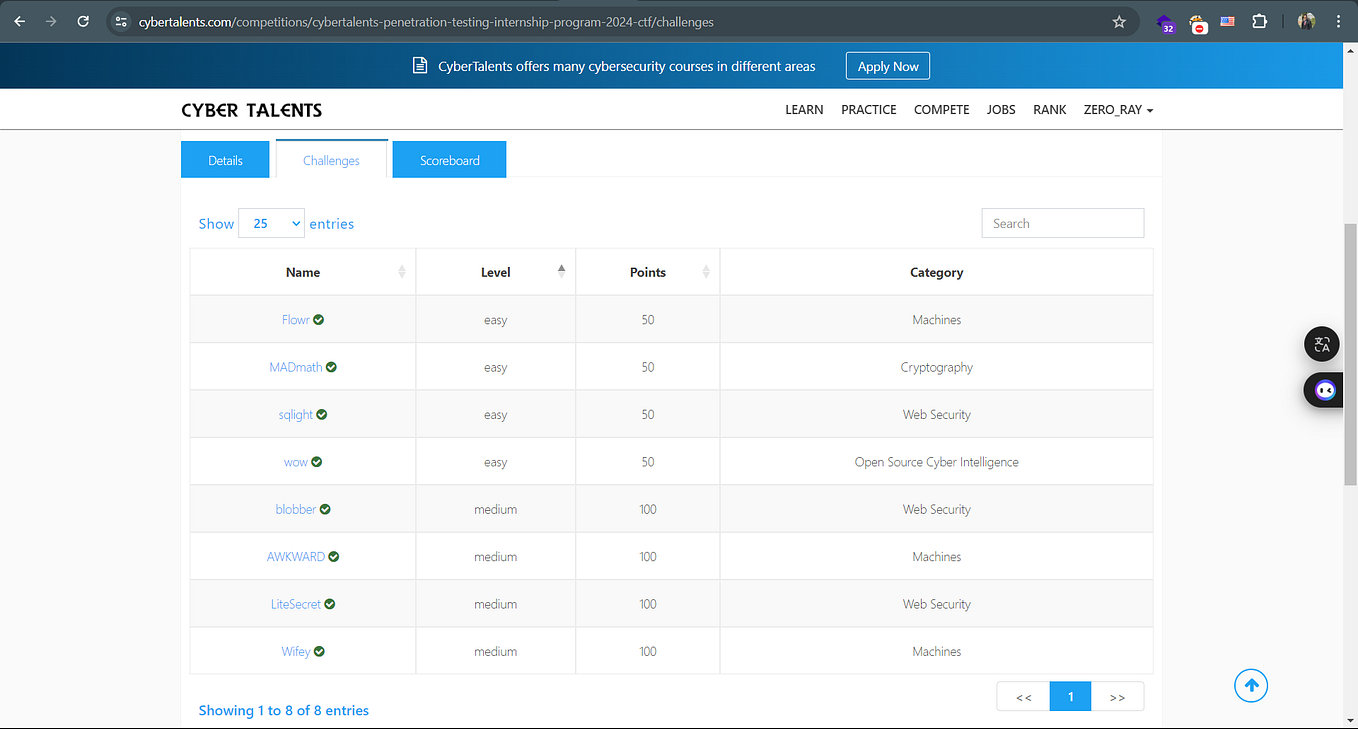Image resolution: width=1358 pixels, height=729 pixels.
Task: Open the purple badge extension showing 32
Action: pyautogui.click(x=1164, y=21)
